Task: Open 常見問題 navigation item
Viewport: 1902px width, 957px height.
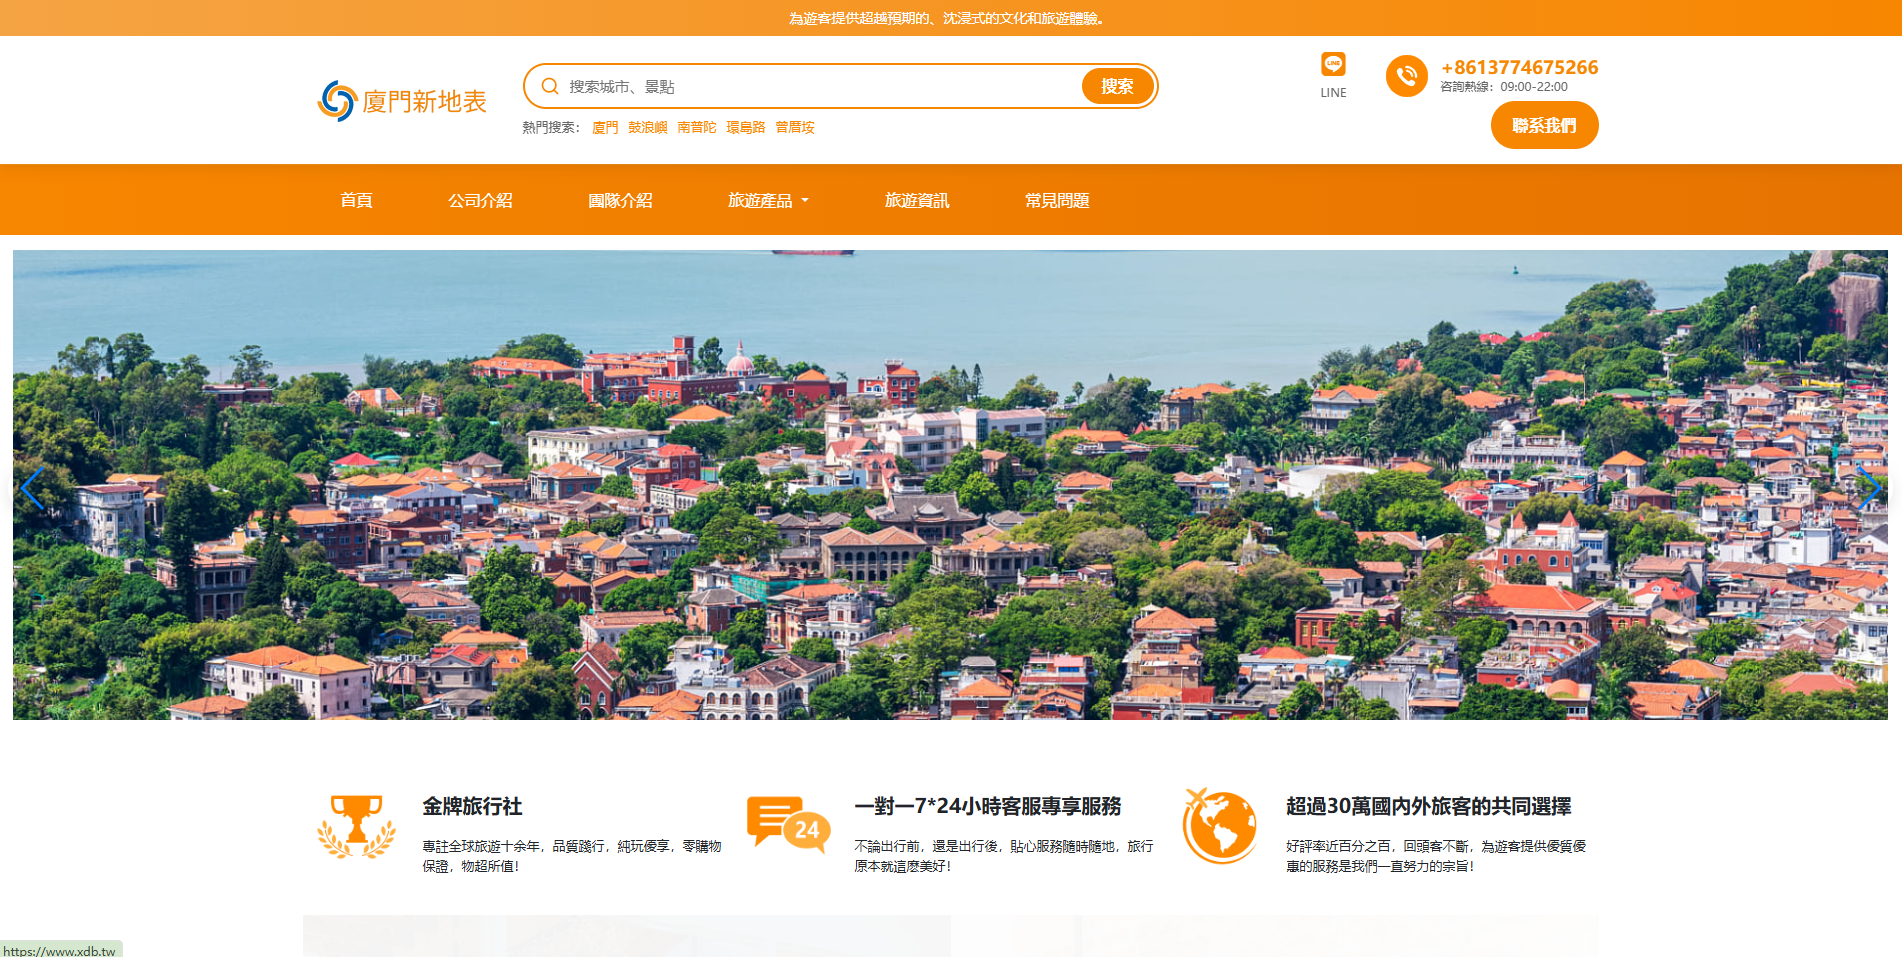Action: [x=1057, y=201]
